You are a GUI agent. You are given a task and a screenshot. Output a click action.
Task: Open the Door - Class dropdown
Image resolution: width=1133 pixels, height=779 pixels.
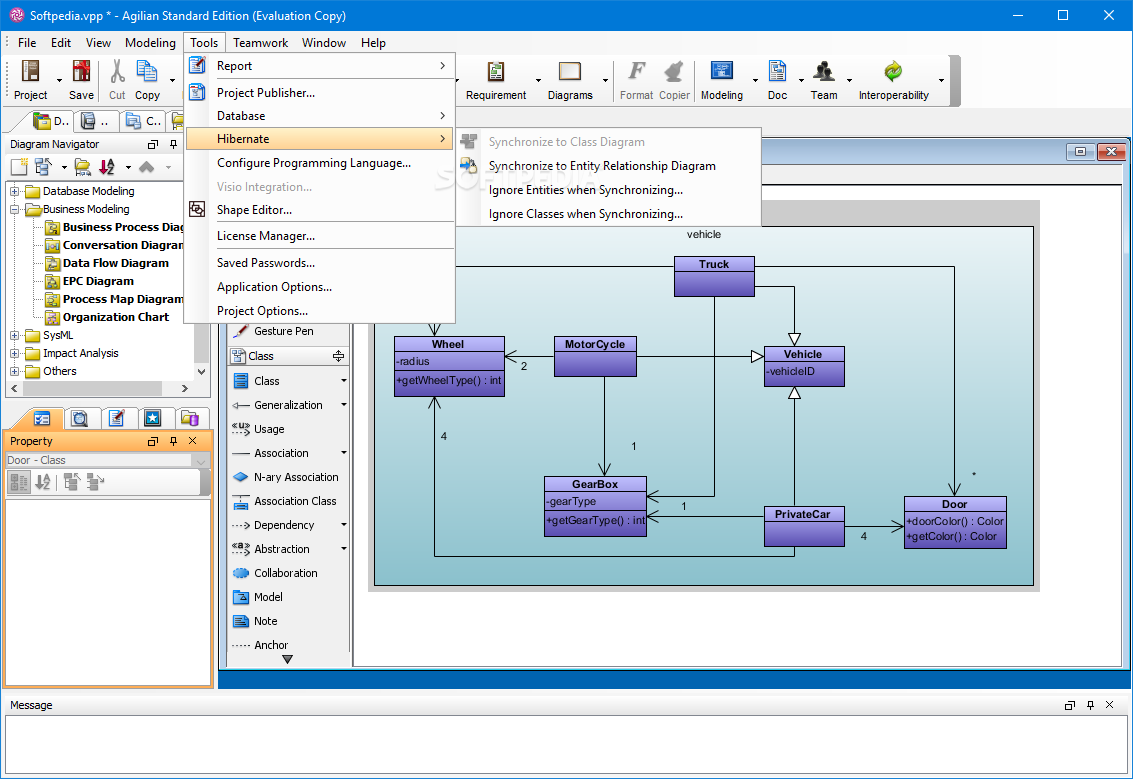pos(201,460)
